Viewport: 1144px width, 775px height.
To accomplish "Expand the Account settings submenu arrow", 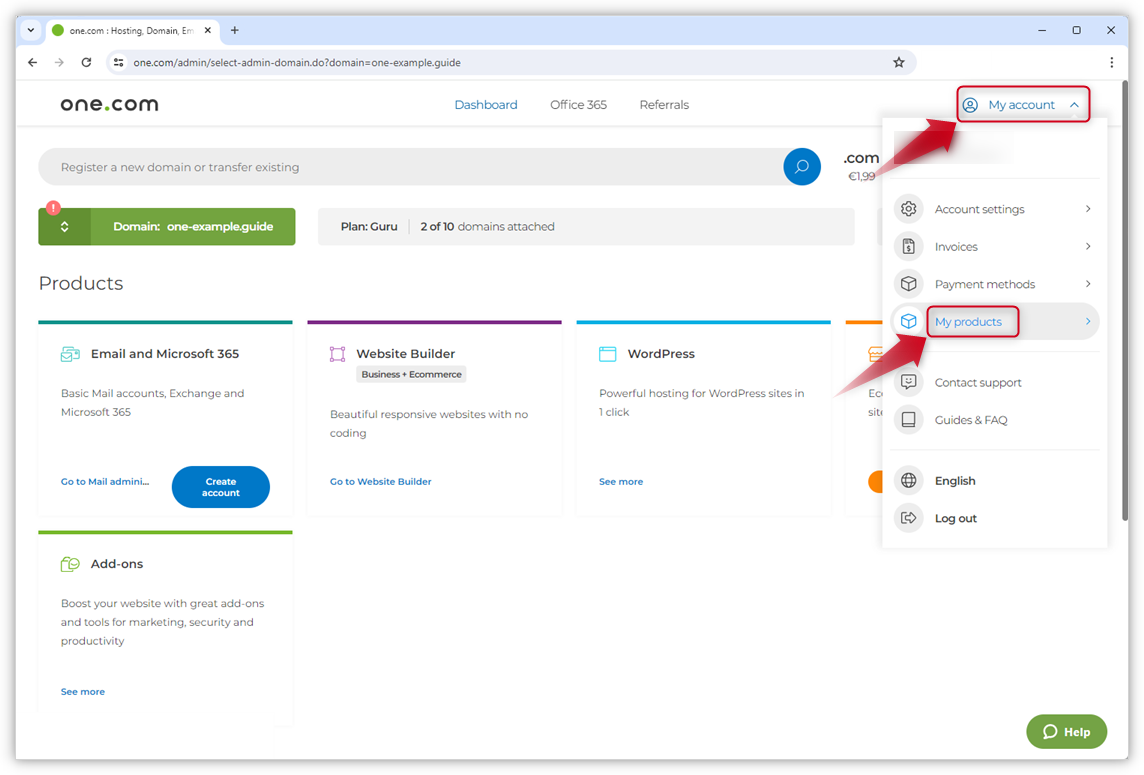I will (1088, 209).
